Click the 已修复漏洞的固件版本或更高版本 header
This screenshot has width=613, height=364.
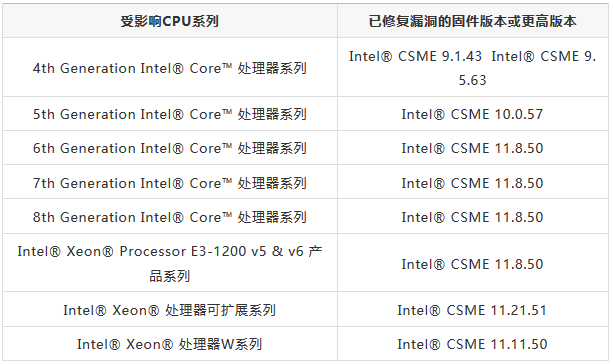point(473,21)
